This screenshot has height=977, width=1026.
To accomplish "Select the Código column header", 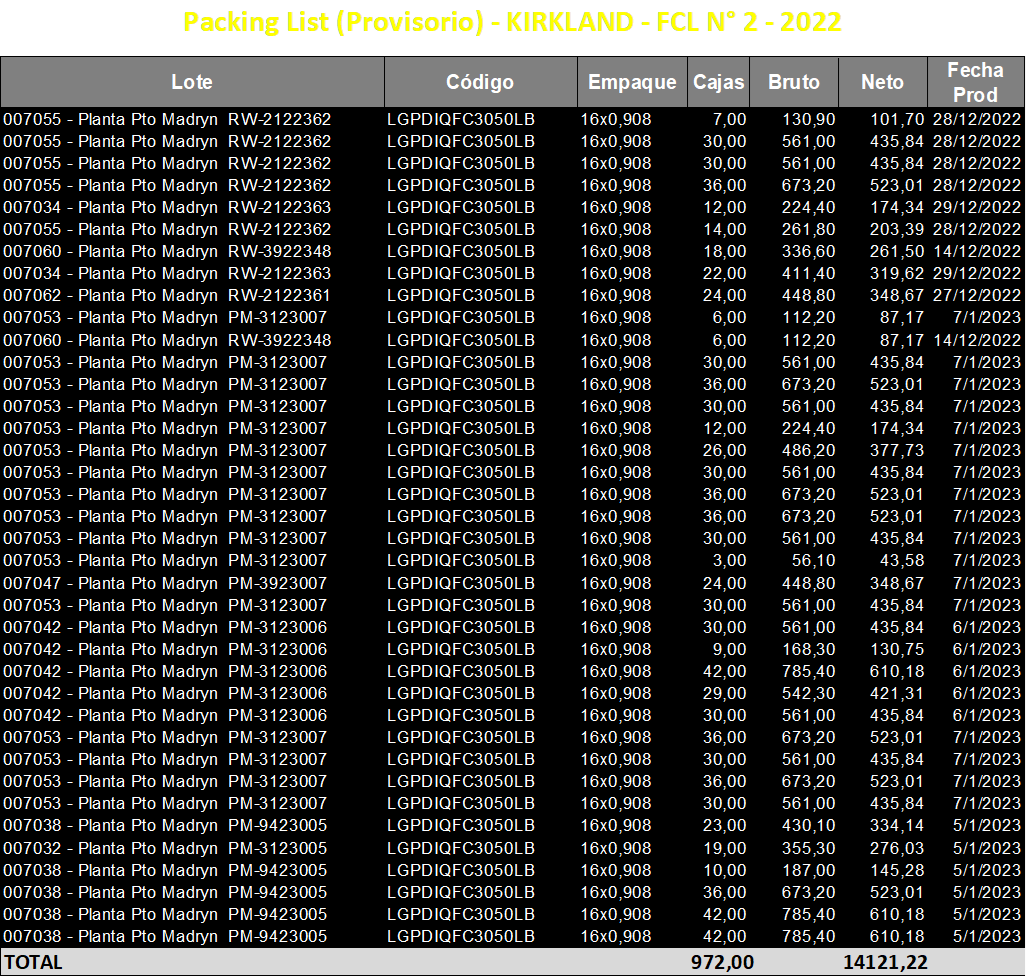I will point(480,82).
